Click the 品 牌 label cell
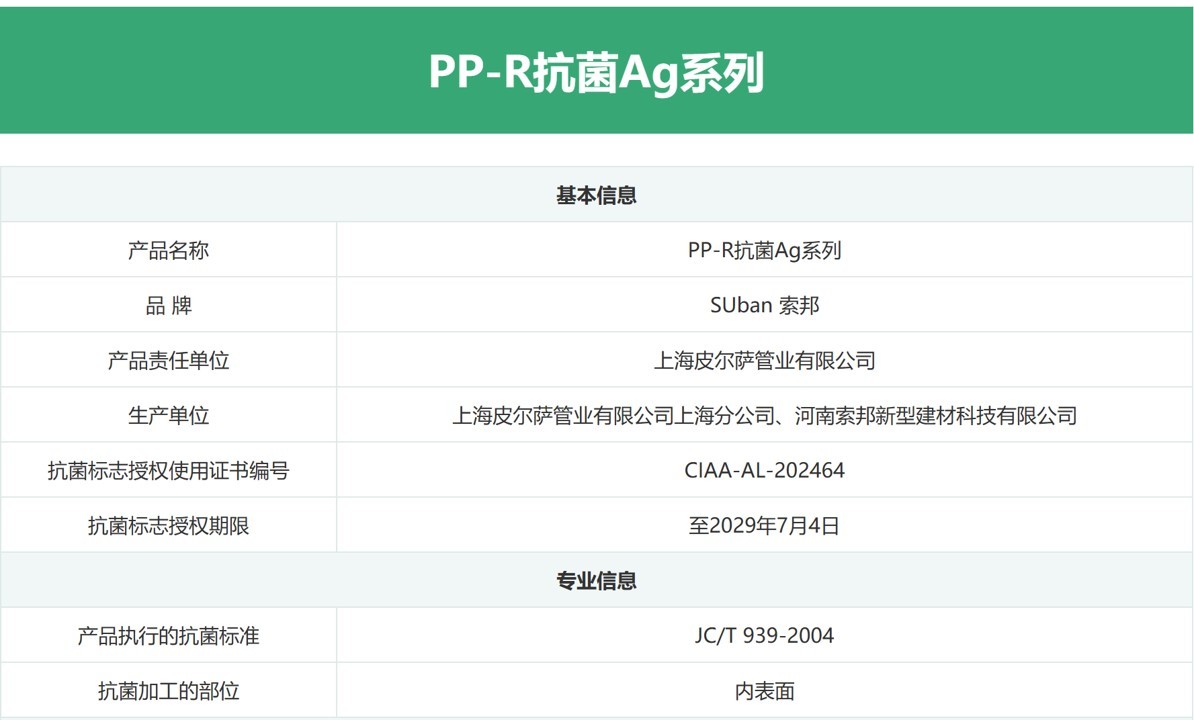 click(168, 305)
